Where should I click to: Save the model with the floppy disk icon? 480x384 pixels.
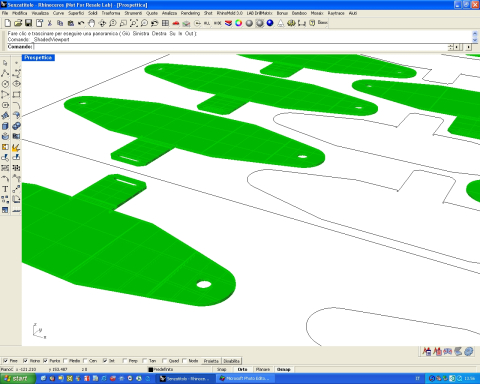(x=29, y=23)
